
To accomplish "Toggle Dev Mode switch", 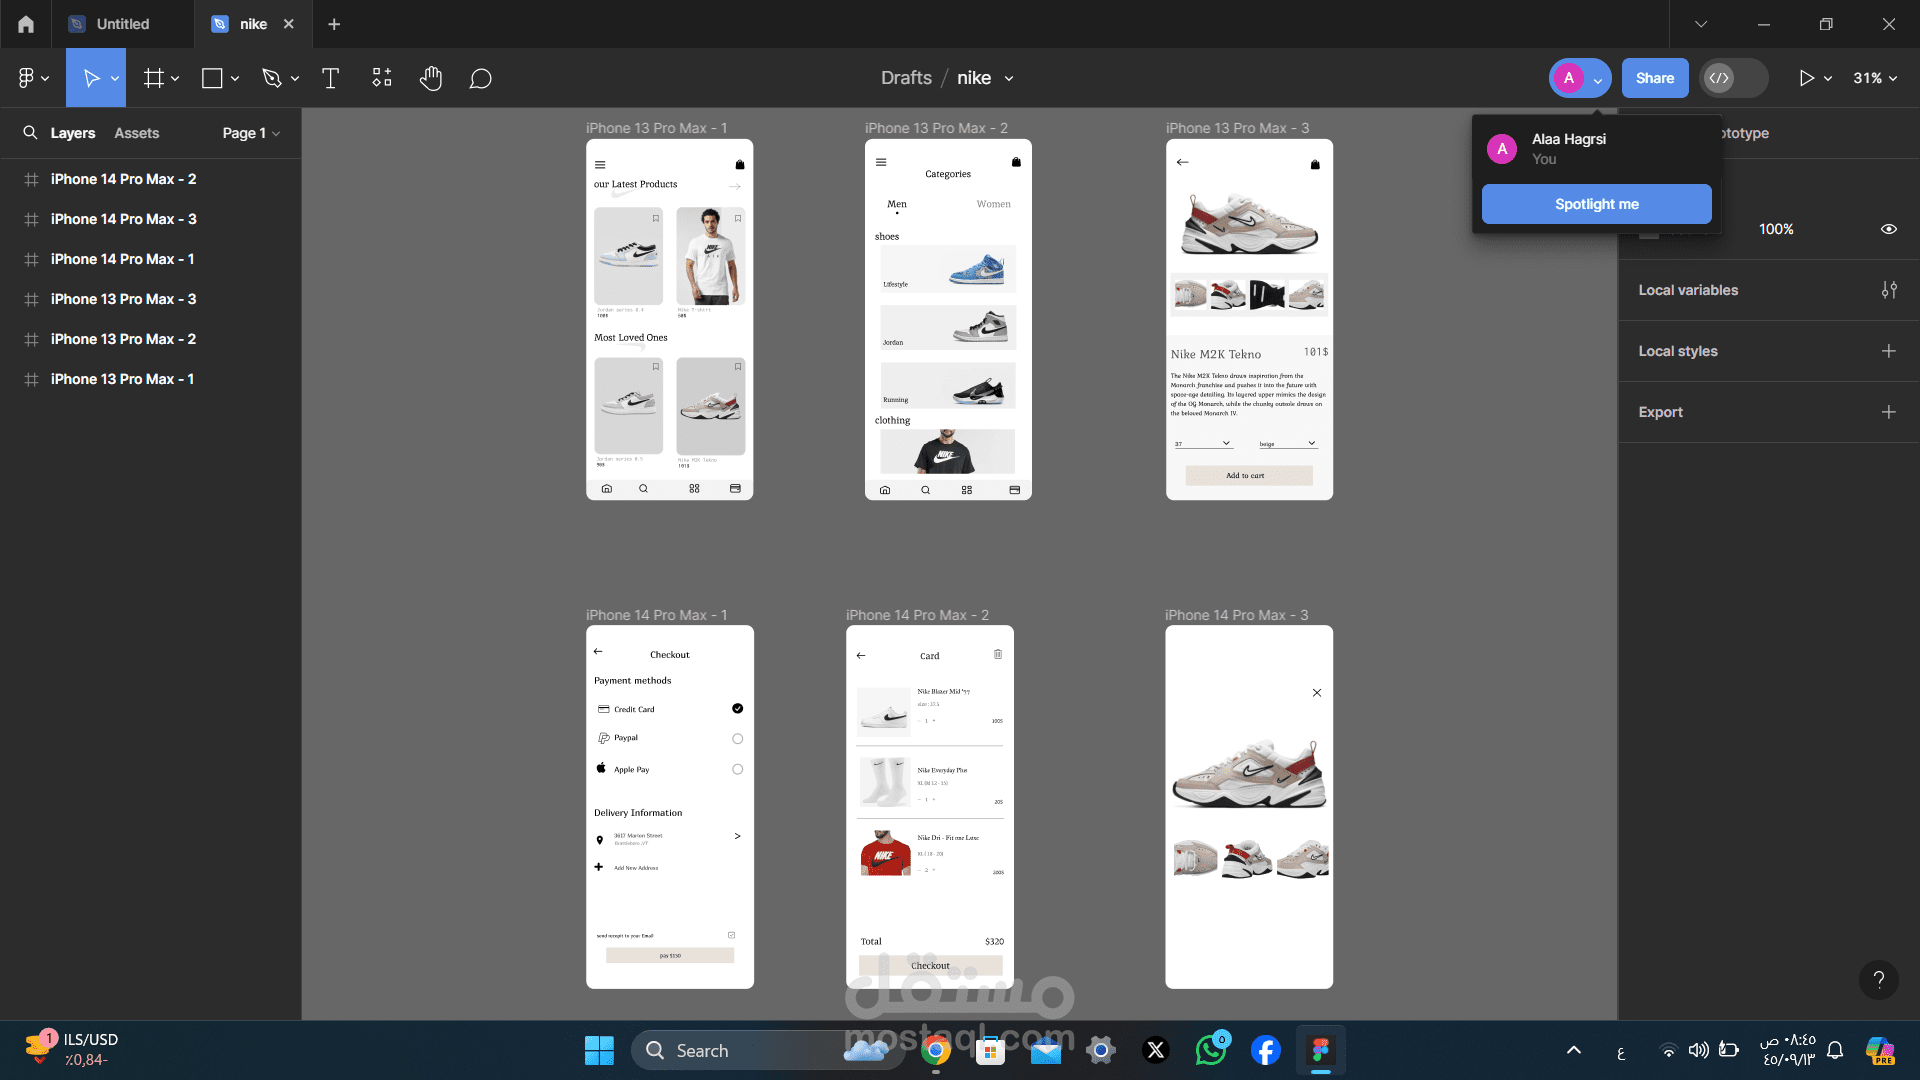I will click(x=1733, y=78).
